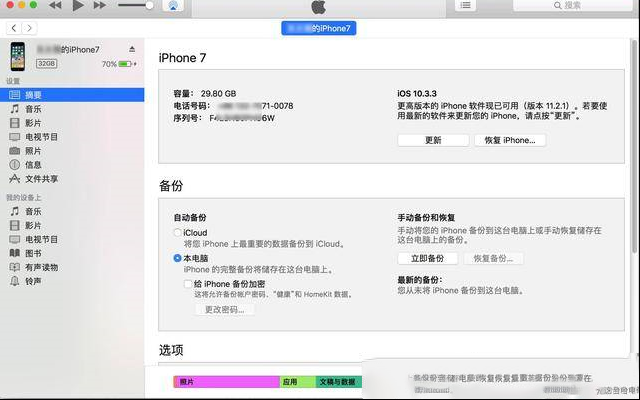This screenshot has height=400, width=640.
Task: Click the iPhone7 device button in top bar
Action: 318,28
